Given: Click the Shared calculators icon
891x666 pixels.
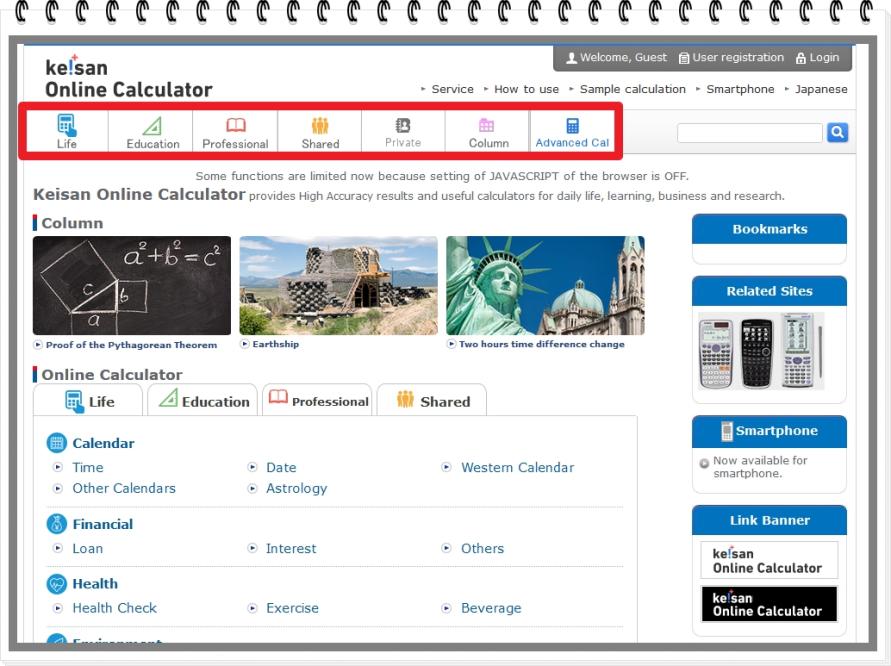Looking at the screenshot, I should coord(319,128).
